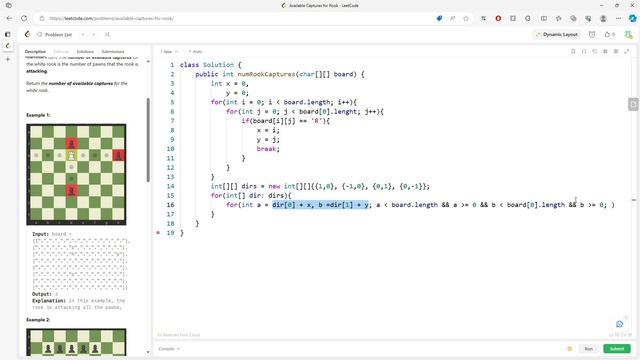
Task: Click the LeetCode logo in the page header
Action: [x=27, y=34]
